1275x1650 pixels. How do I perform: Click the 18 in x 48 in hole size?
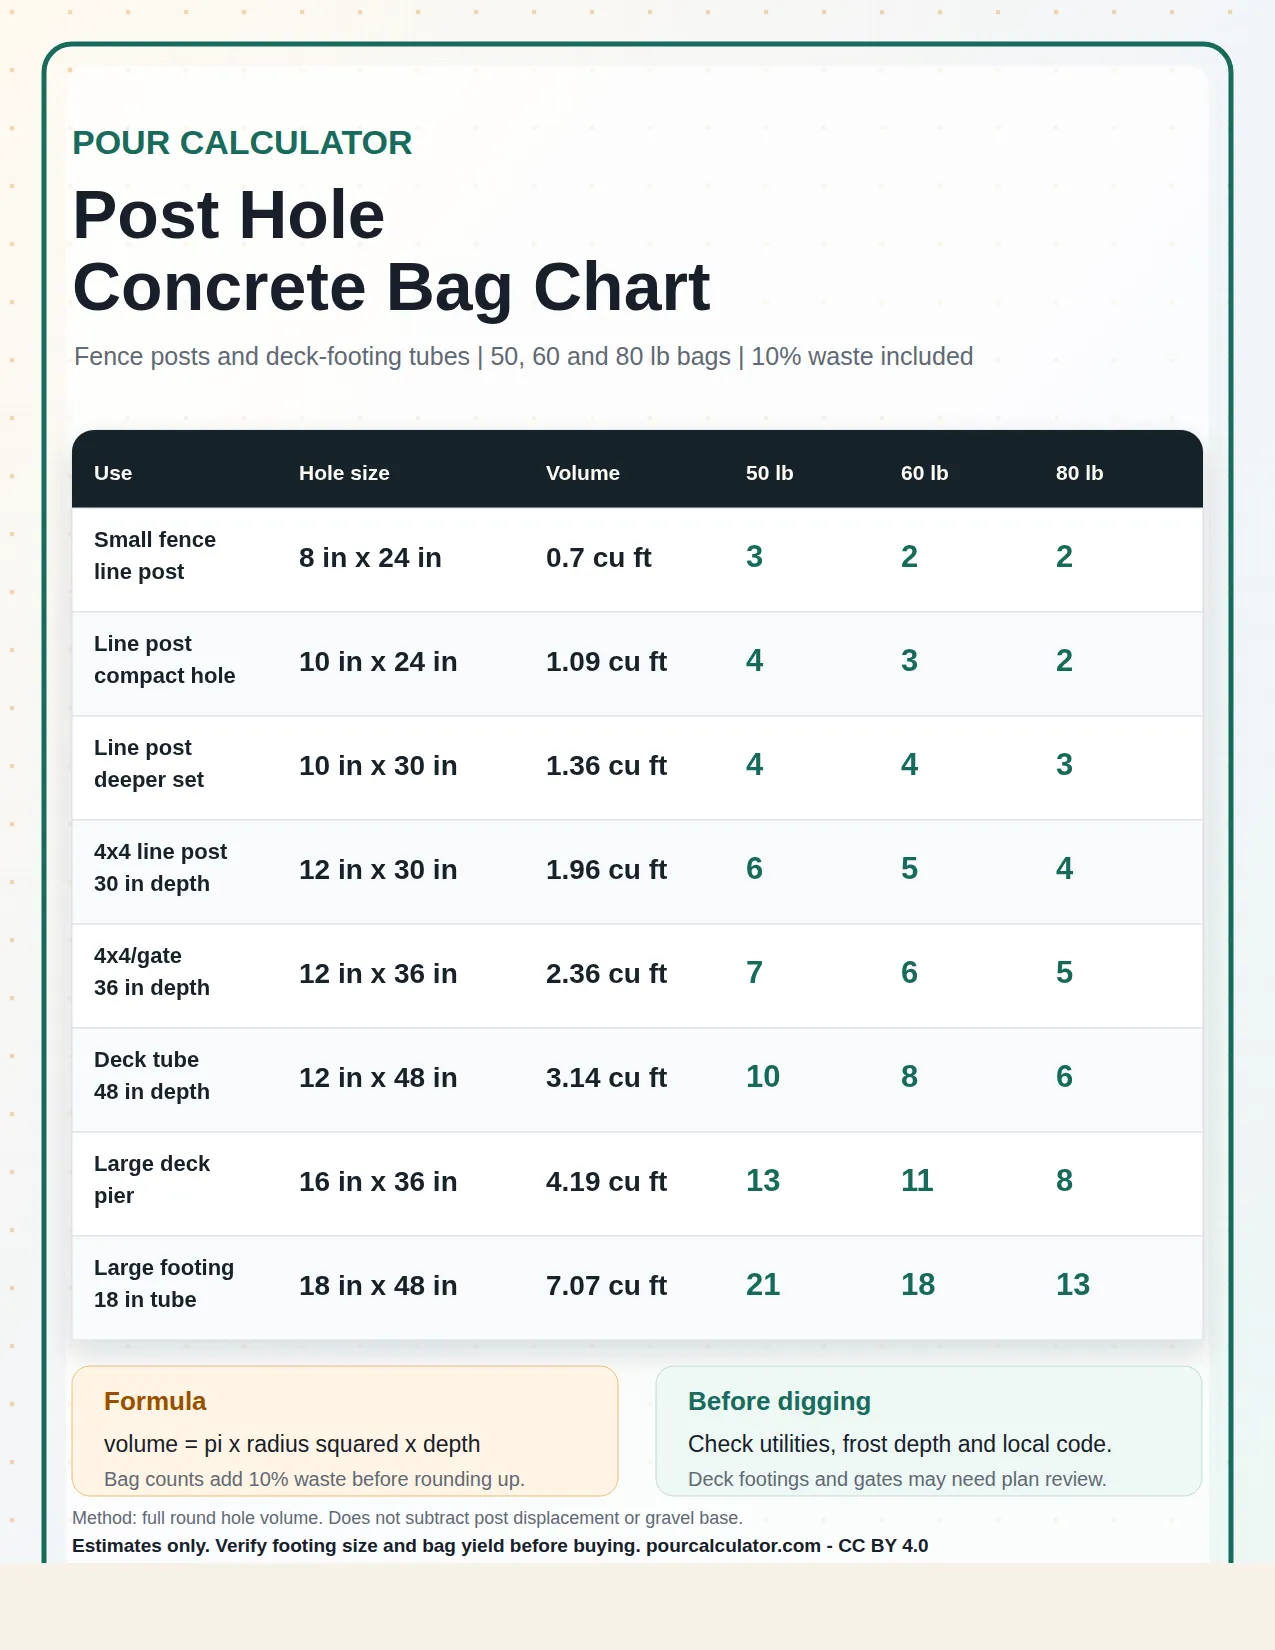378,1286
